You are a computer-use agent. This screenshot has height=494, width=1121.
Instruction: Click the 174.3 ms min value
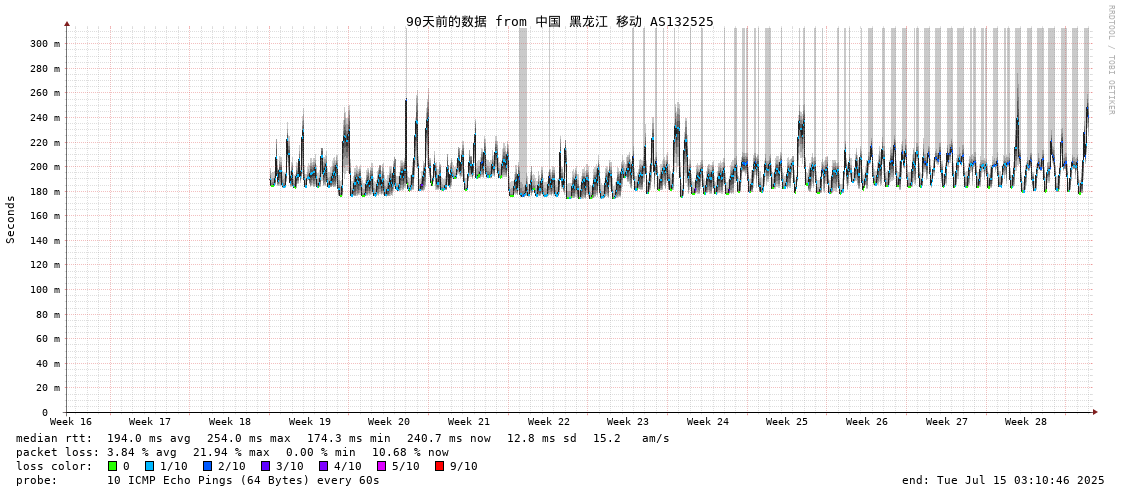click(x=350, y=438)
